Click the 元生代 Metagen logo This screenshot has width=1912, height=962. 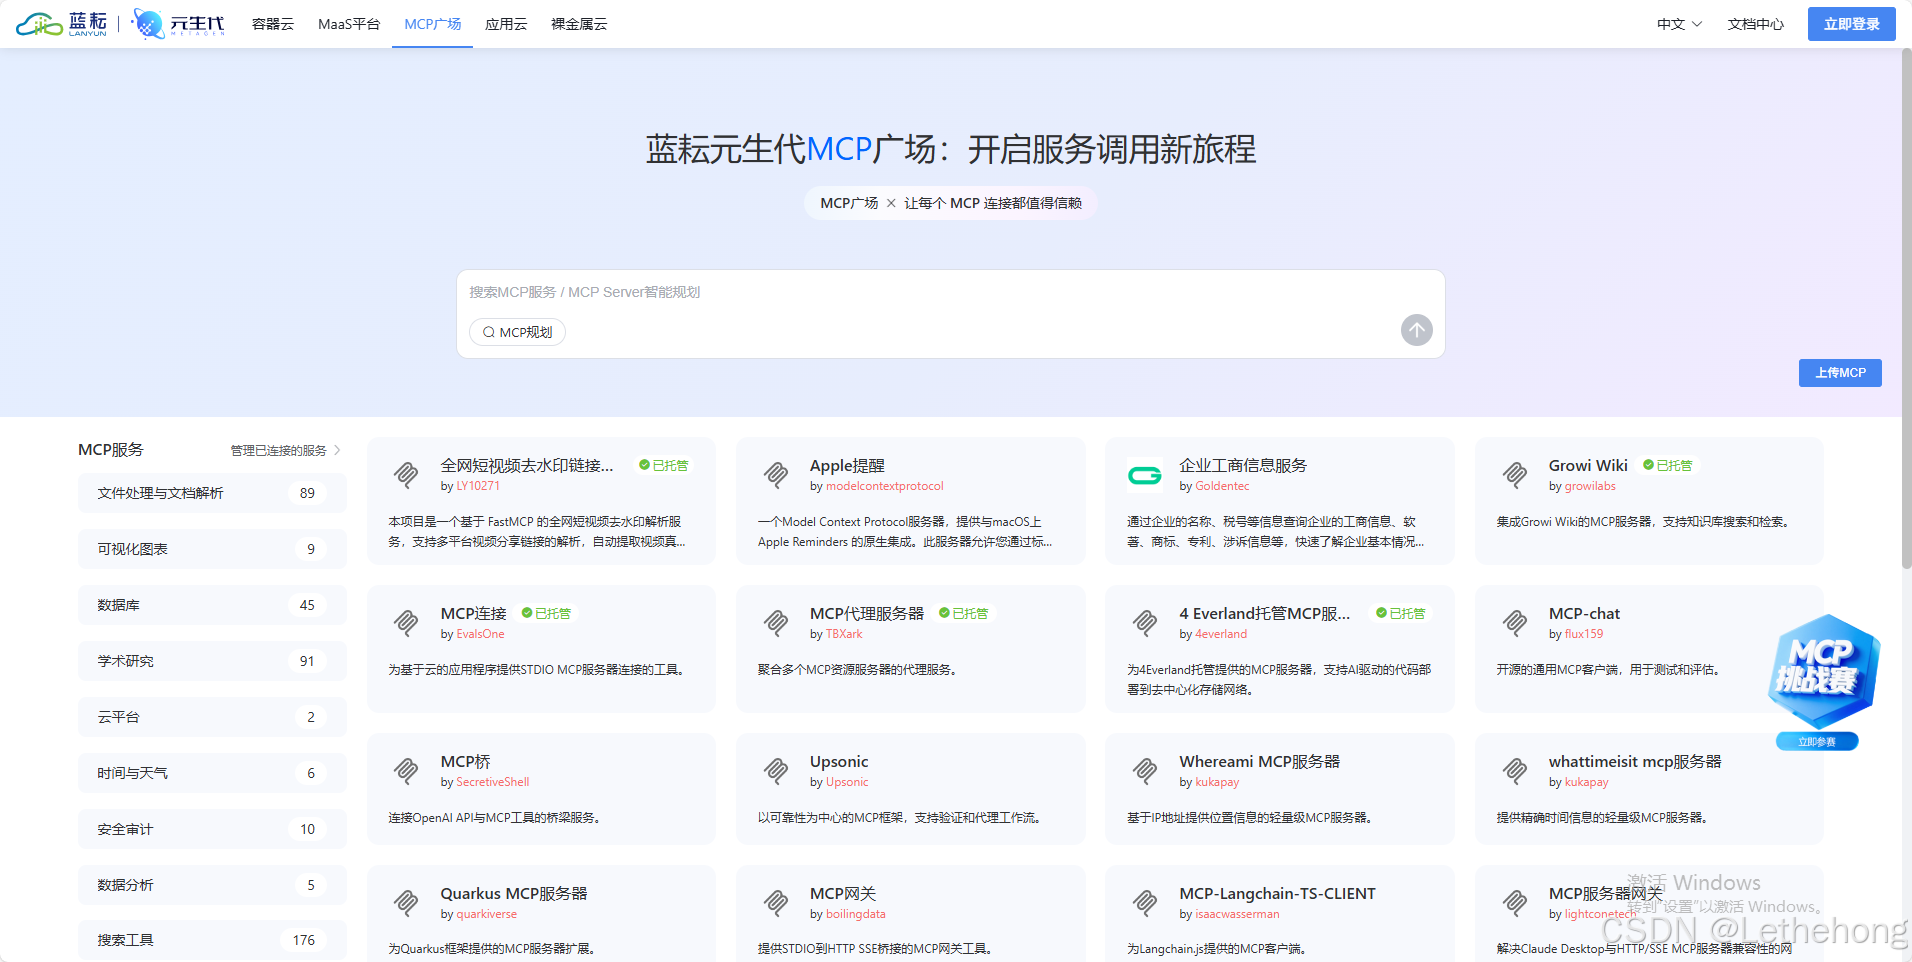pos(178,24)
